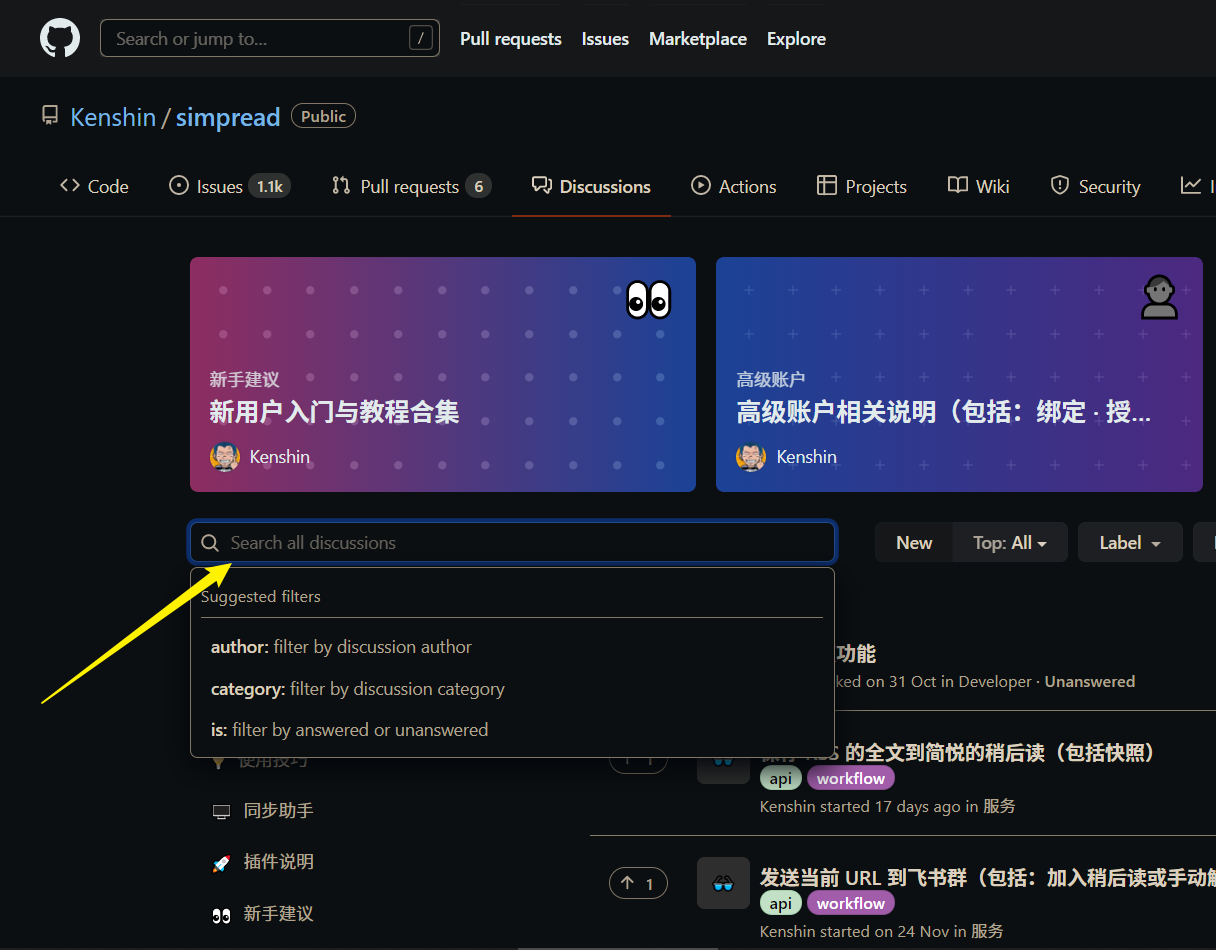Screen dimensions: 1216x950
Task: Open the Code tab
Action: (95, 186)
